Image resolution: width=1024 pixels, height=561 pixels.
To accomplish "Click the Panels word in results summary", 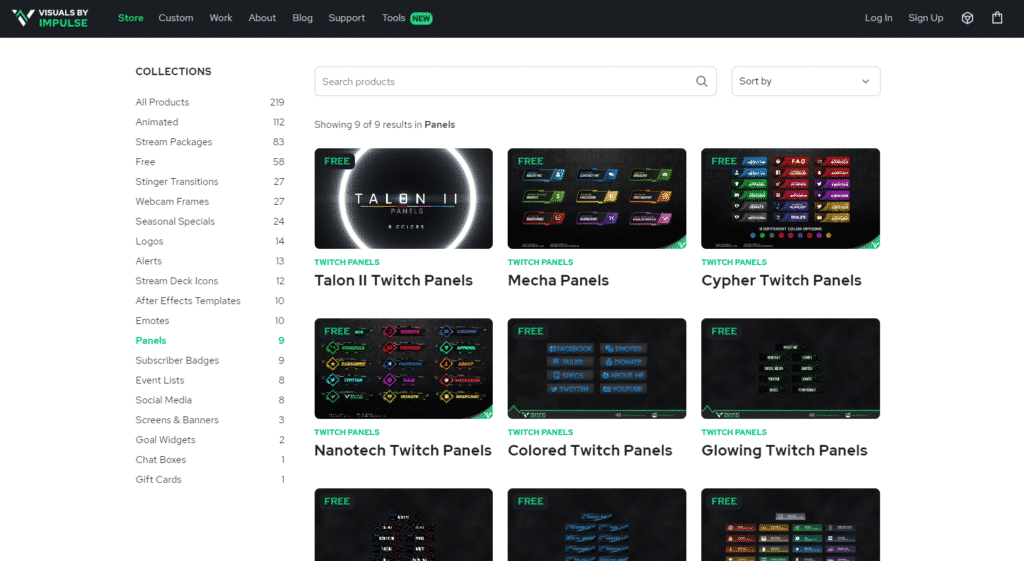I will coord(440,125).
